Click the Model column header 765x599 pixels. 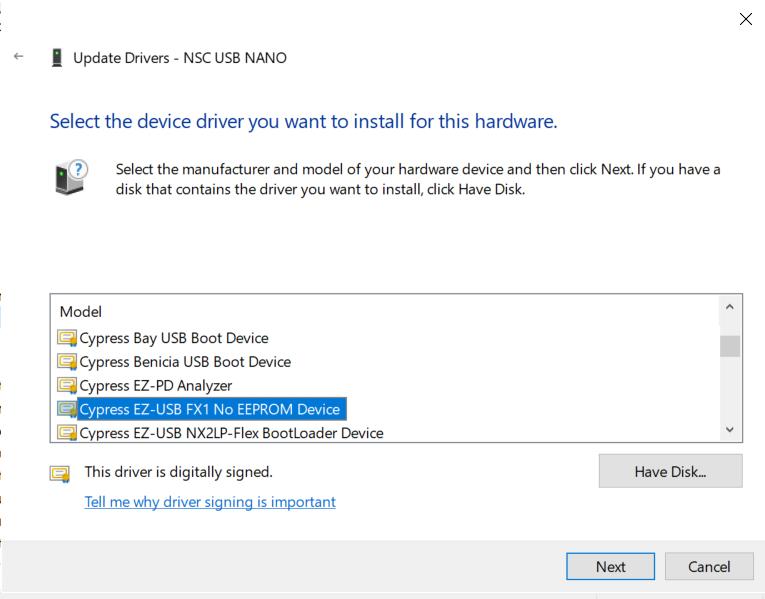click(x=81, y=312)
